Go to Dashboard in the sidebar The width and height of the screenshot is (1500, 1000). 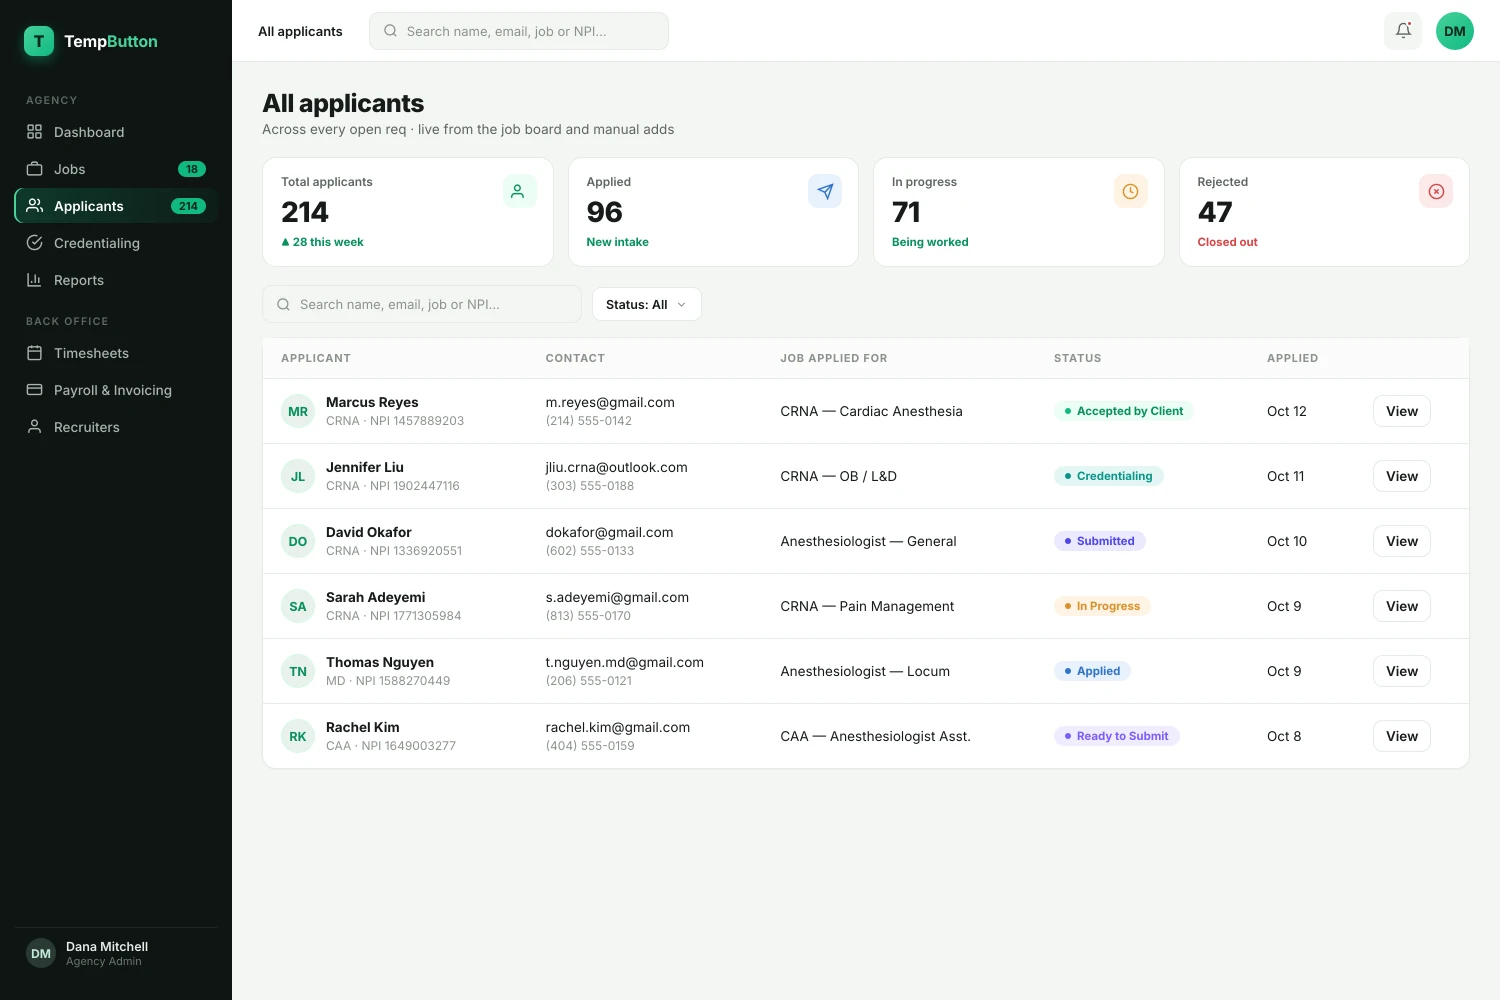(x=116, y=132)
